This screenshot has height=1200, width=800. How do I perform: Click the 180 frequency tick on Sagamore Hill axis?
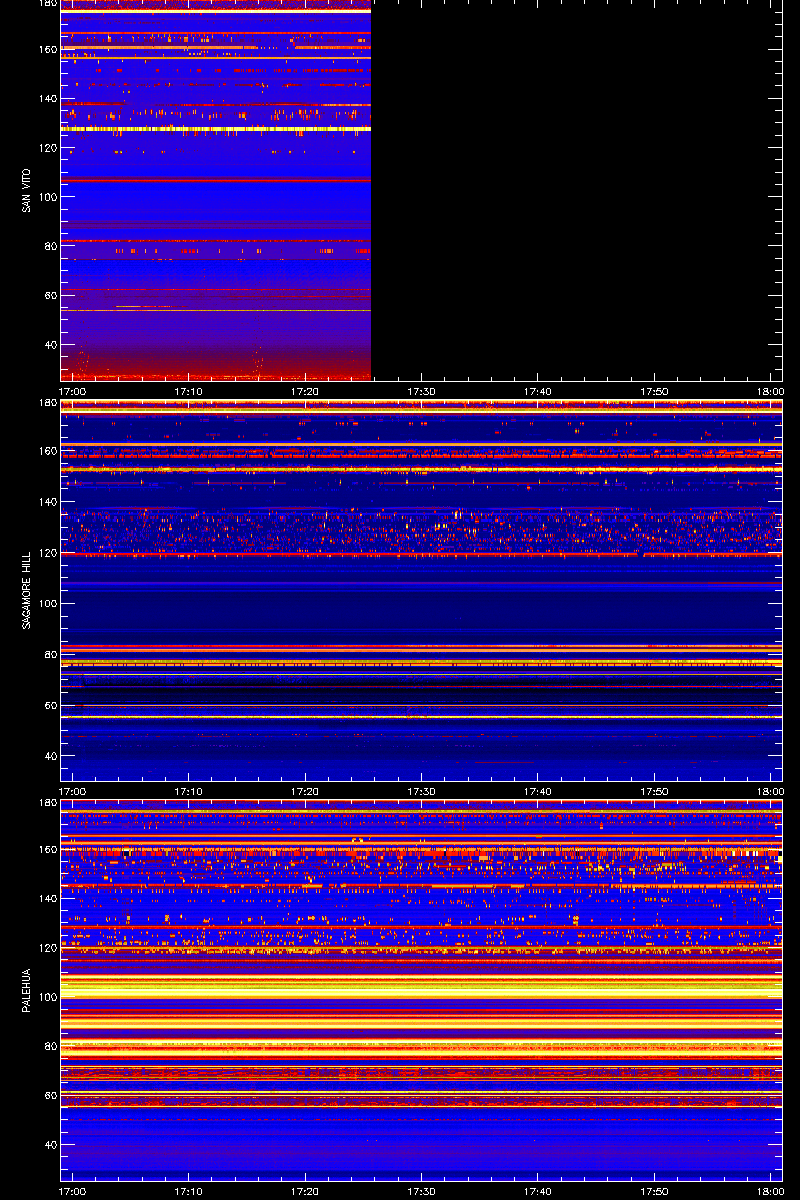click(x=47, y=403)
